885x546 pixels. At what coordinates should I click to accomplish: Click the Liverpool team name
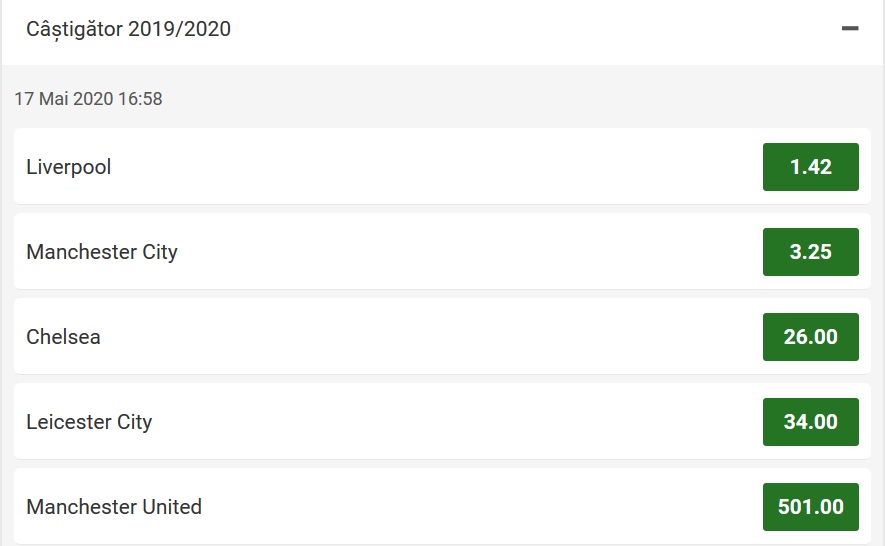point(69,167)
